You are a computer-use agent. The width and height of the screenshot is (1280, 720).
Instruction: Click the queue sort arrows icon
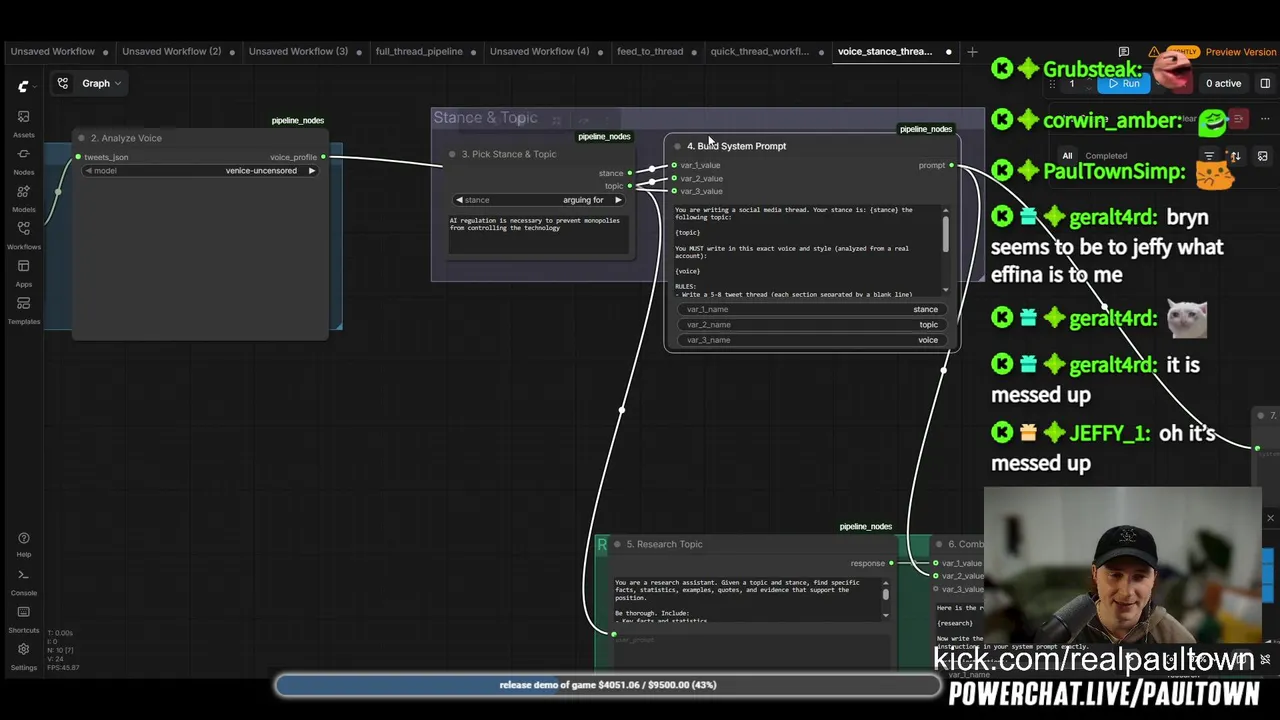pos(1235,156)
